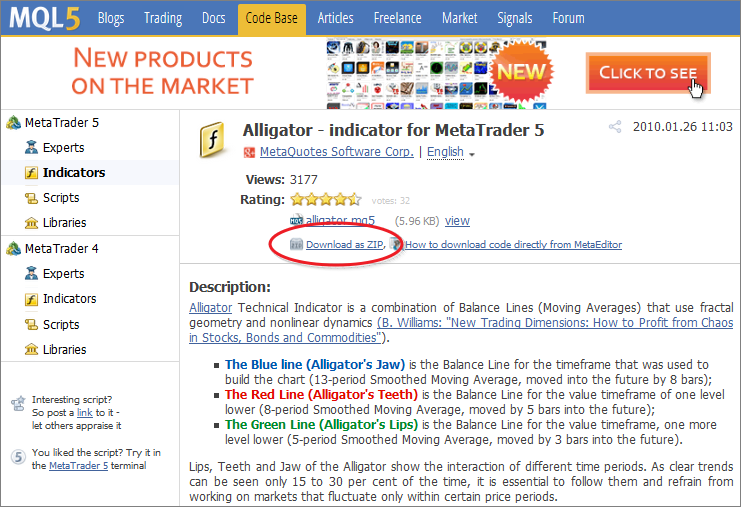
Task: Open the Freelance menu
Action: [x=397, y=18]
